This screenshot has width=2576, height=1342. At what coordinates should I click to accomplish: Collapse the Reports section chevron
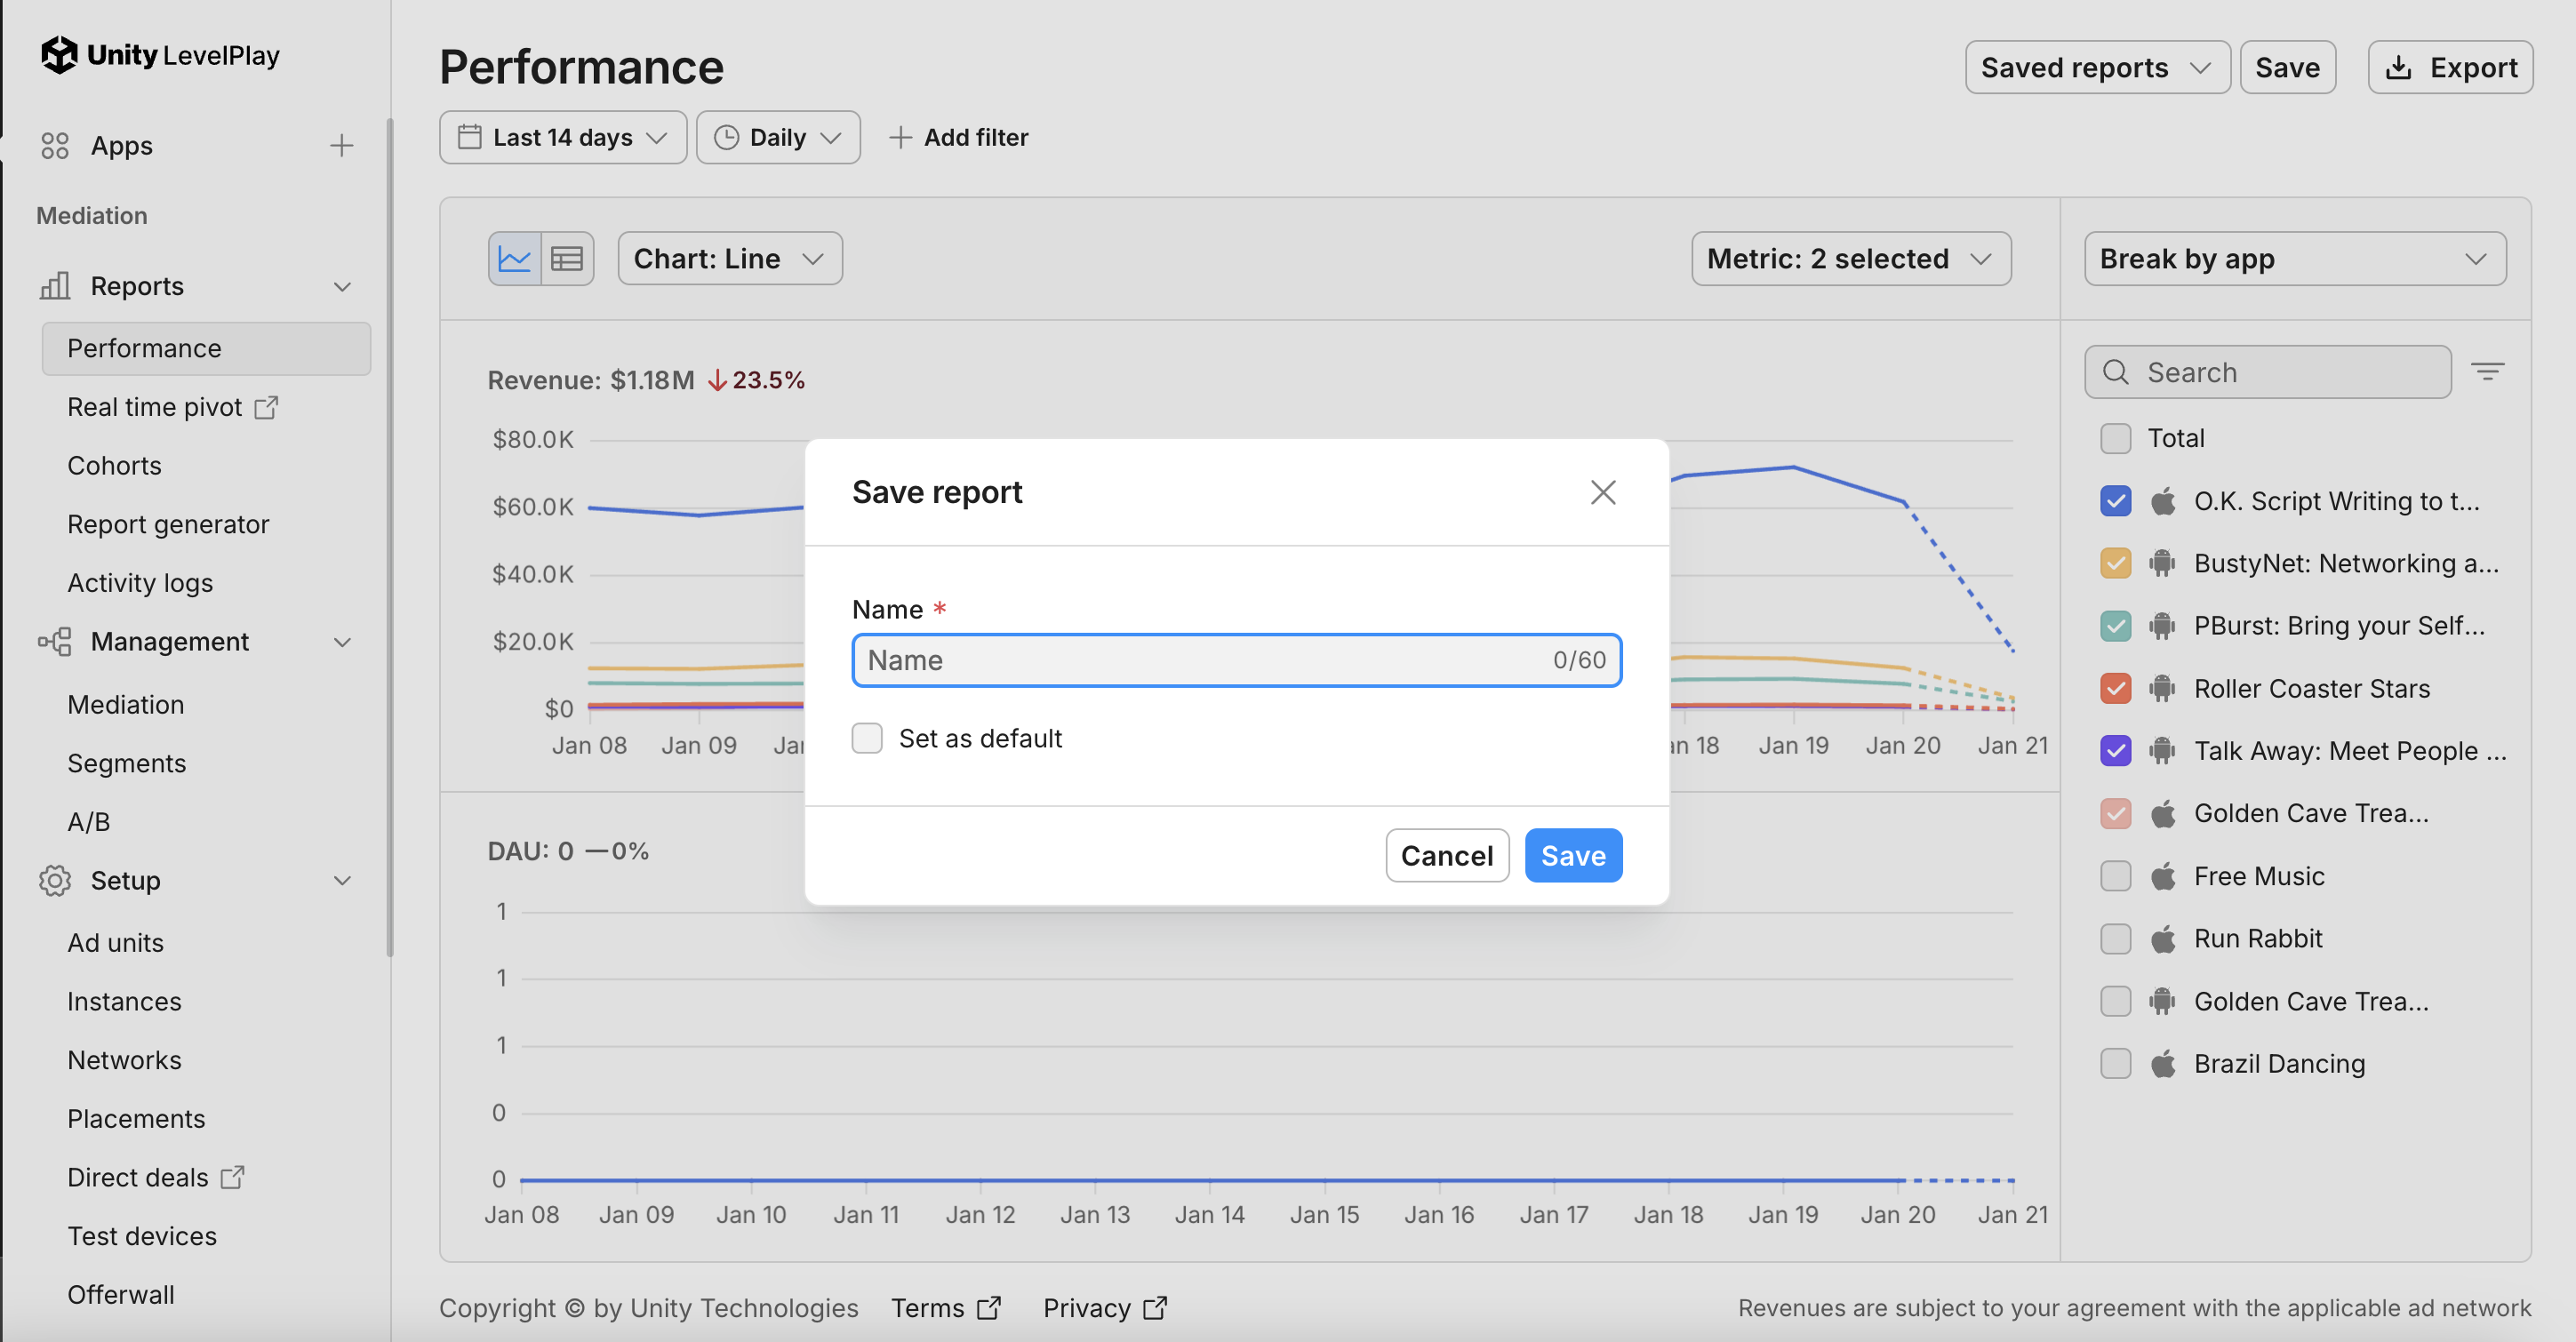tap(342, 286)
